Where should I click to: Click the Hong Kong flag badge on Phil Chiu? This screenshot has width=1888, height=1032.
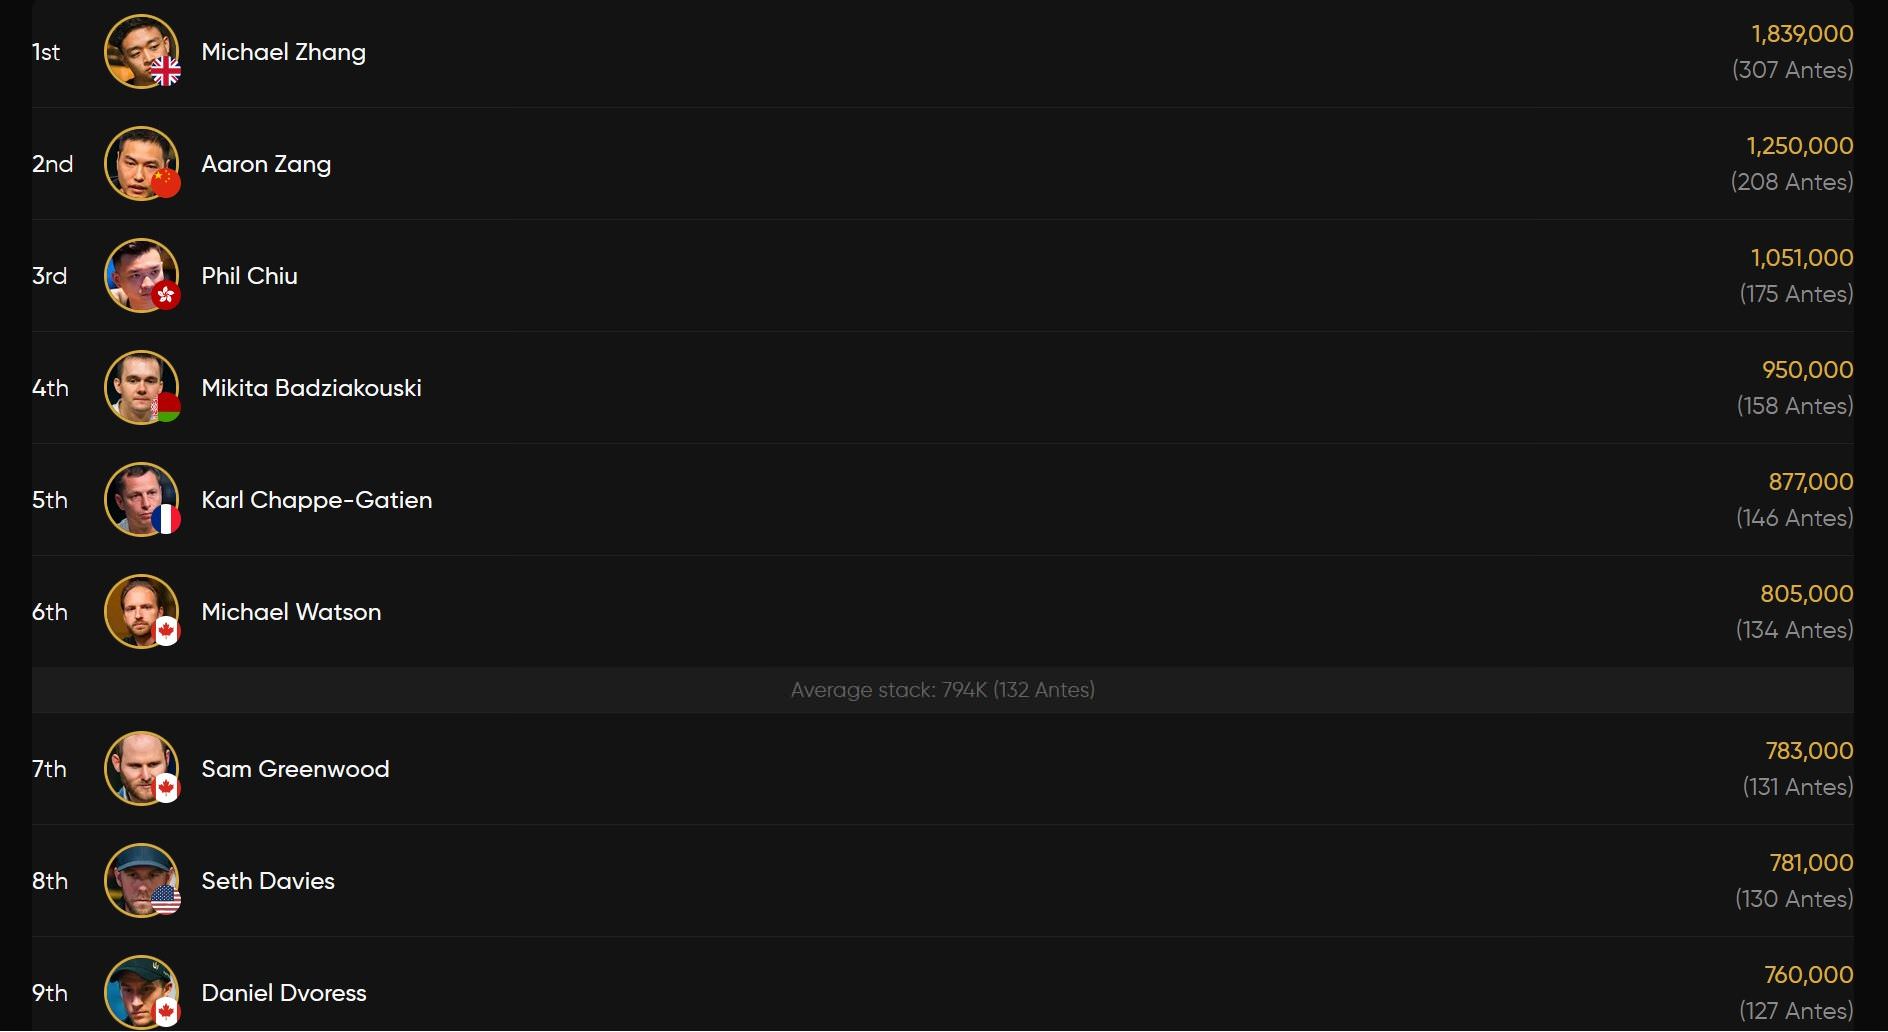pos(166,295)
